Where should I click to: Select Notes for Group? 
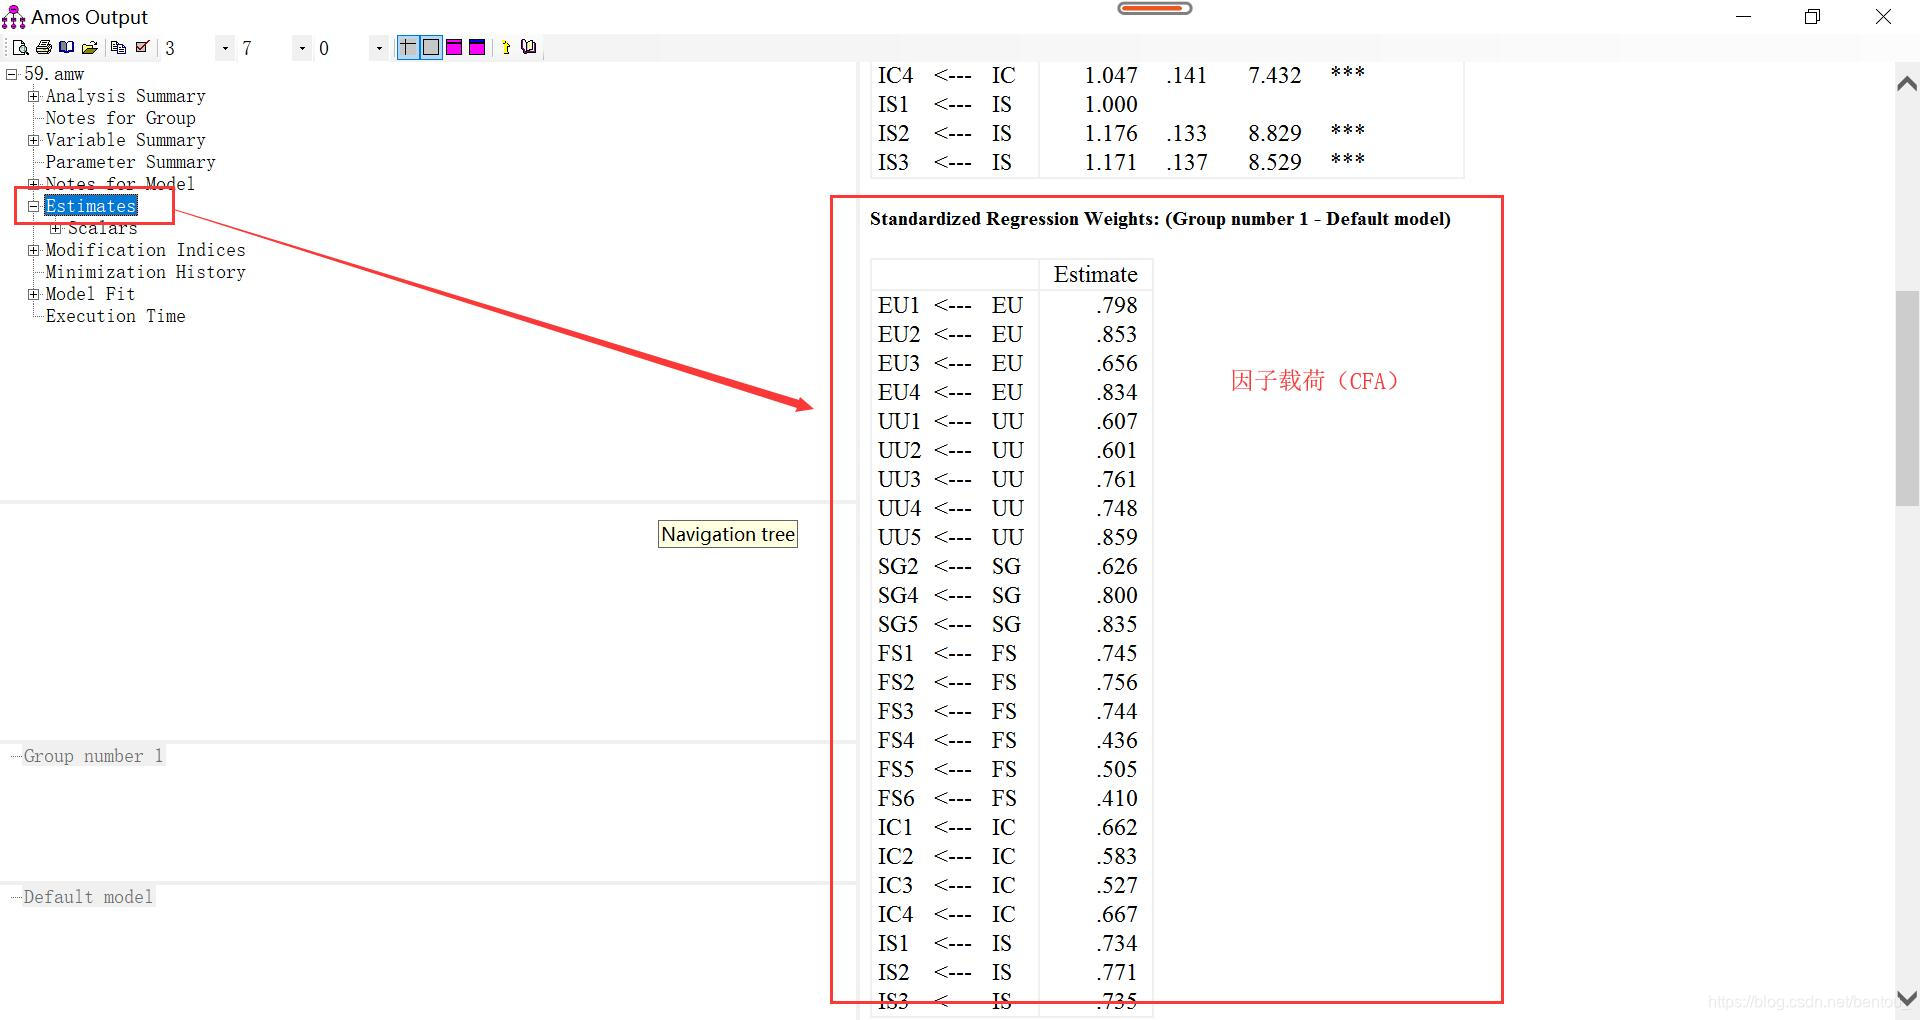(120, 118)
